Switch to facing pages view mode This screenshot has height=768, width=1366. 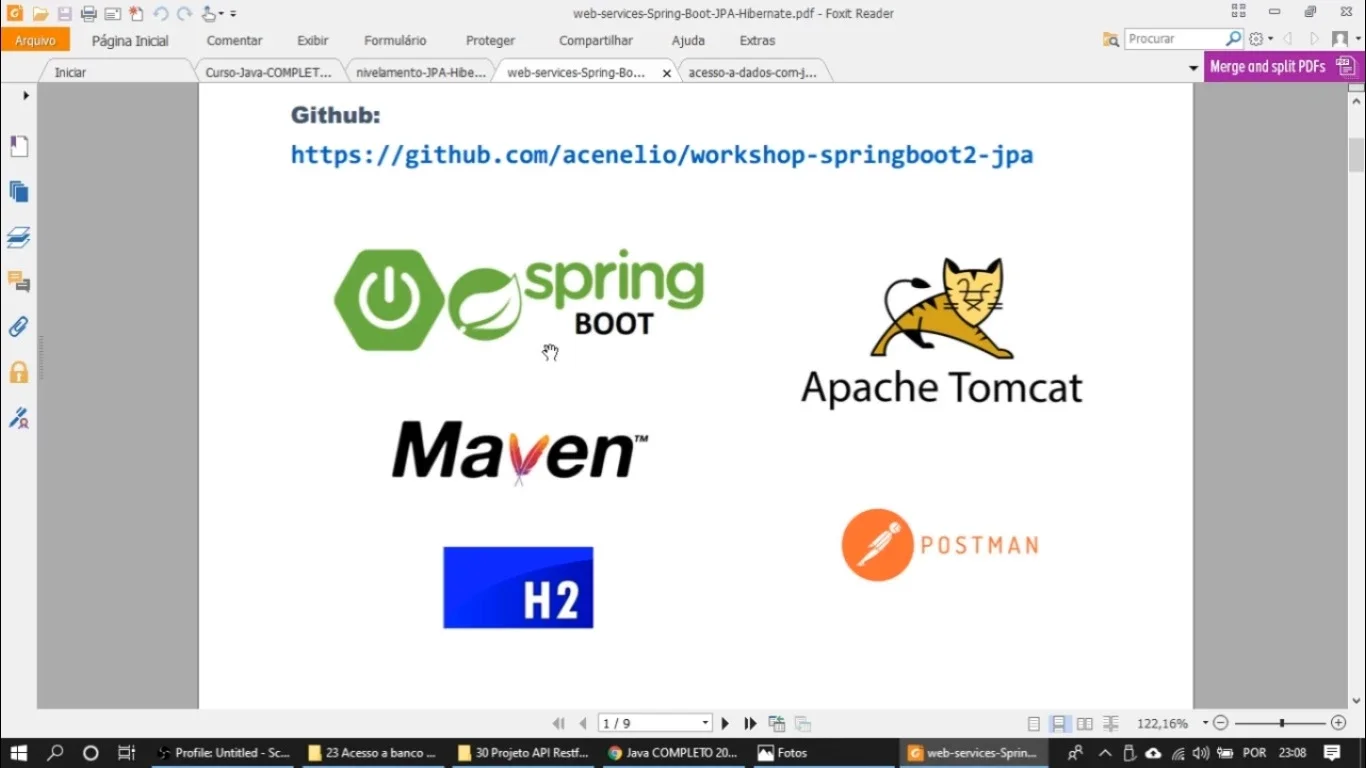tap(1084, 724)
